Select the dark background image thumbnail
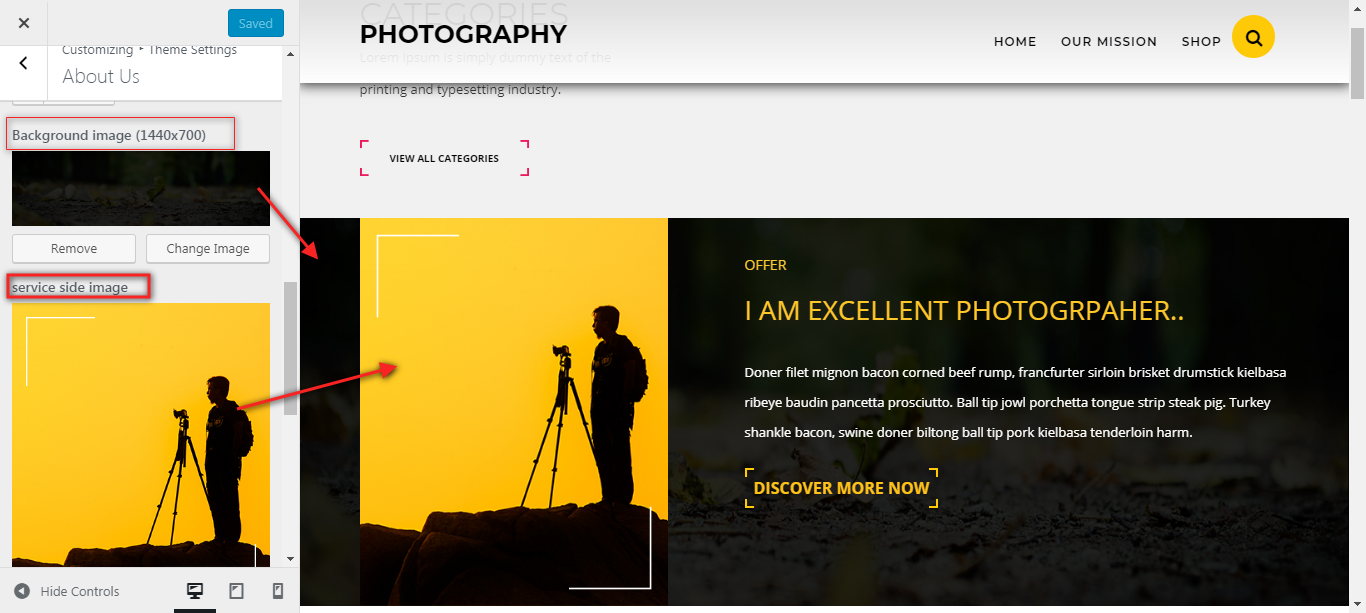 (141, 188)
